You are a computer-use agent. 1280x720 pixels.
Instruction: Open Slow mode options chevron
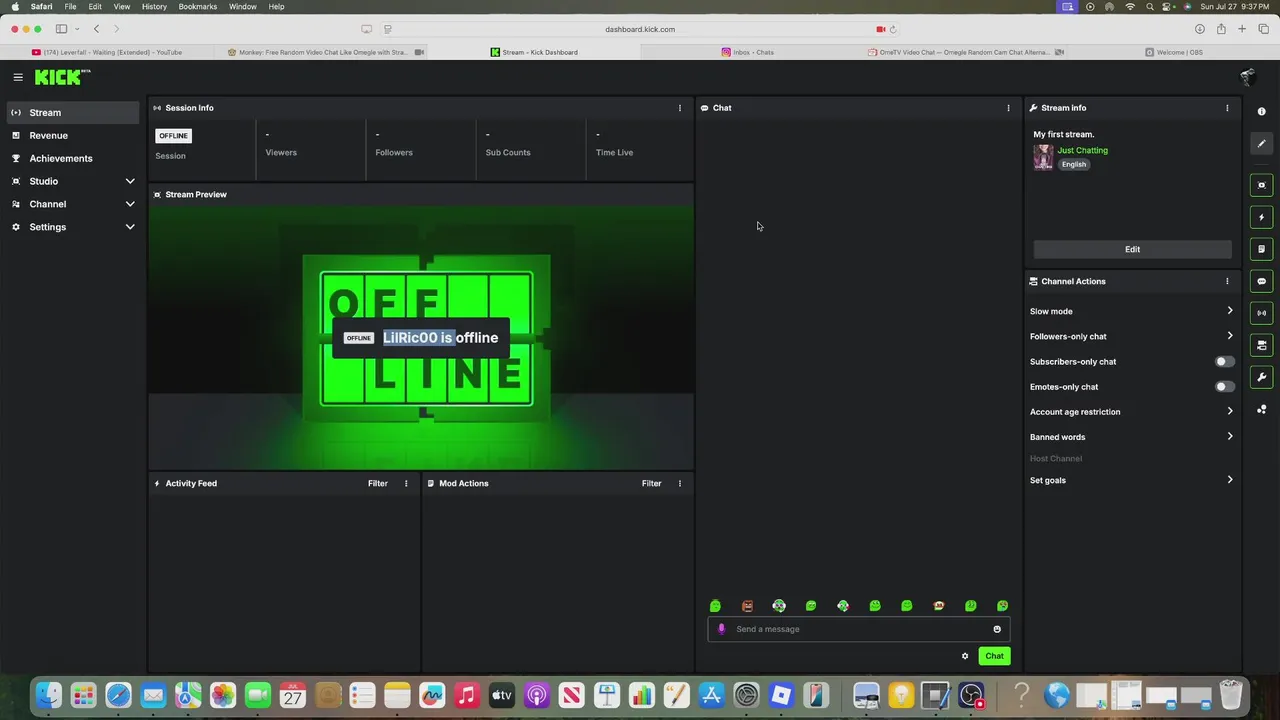click(x=1229, y=311)
